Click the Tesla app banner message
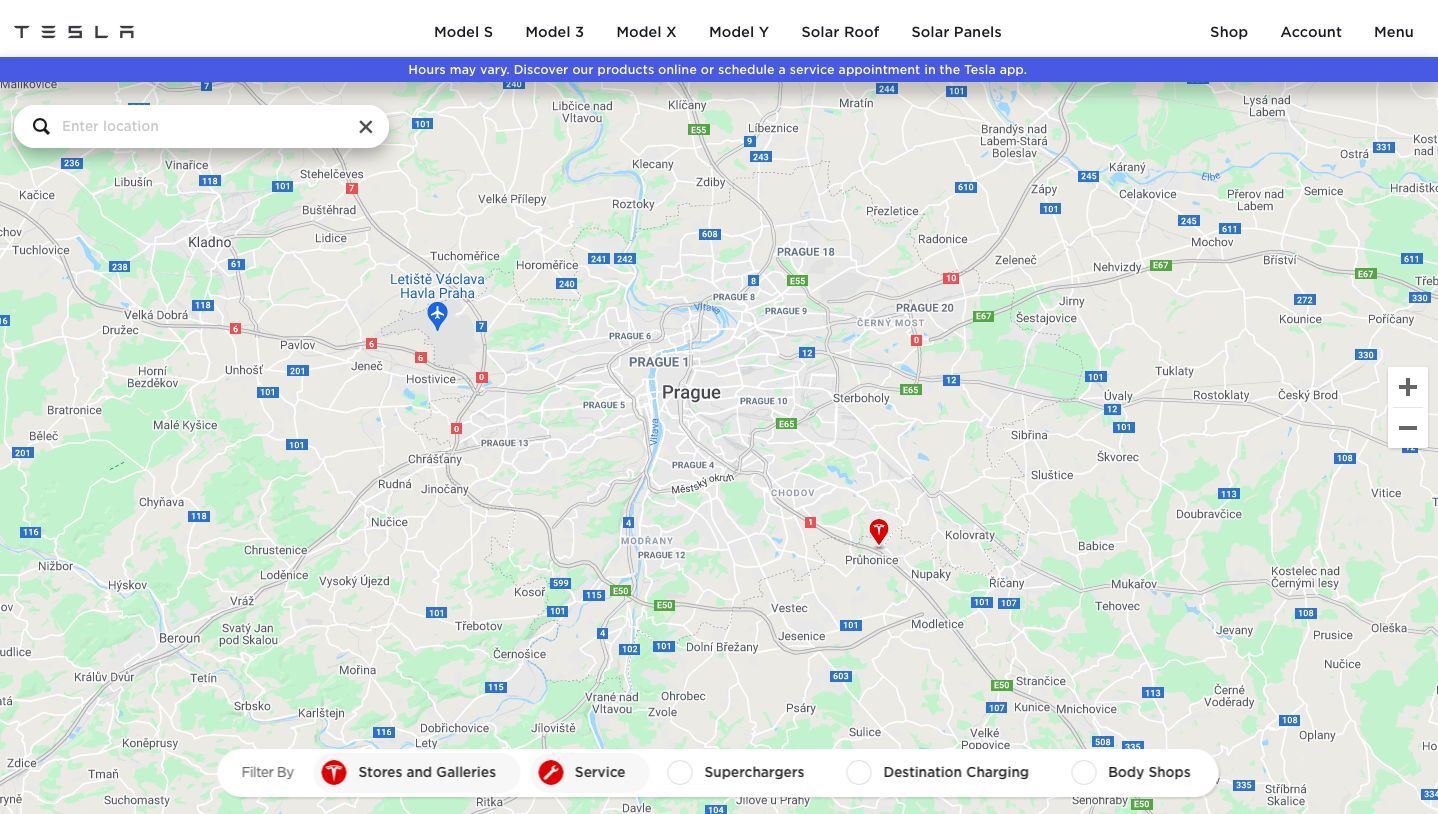This screenshot has height=814, width=1438. 717,69
